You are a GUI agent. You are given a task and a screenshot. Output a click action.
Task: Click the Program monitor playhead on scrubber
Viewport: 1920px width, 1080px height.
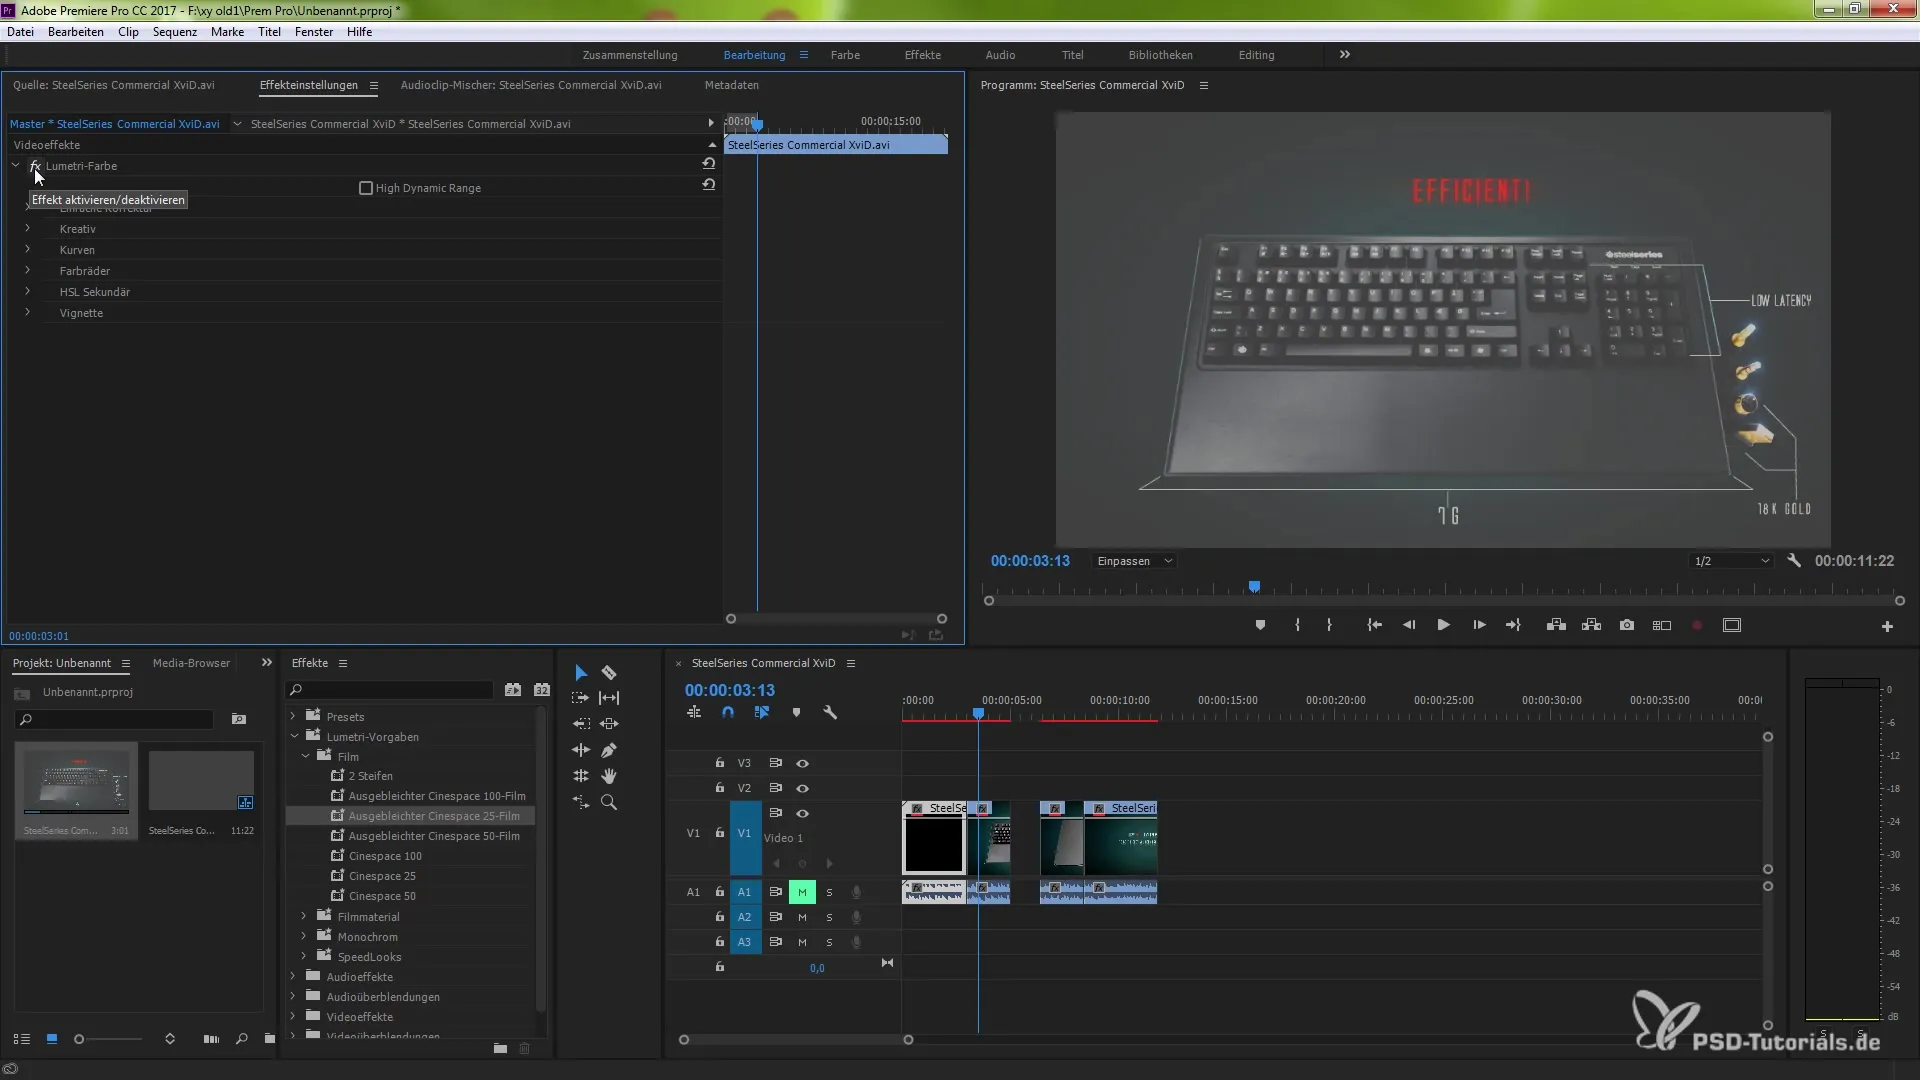[x=1254, y=587]
